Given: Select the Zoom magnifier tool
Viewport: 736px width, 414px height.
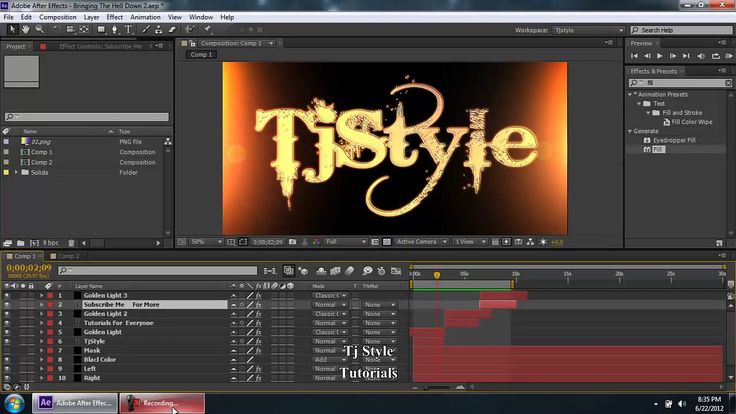Looking at the screenshot, I should (x=39, y=30).
